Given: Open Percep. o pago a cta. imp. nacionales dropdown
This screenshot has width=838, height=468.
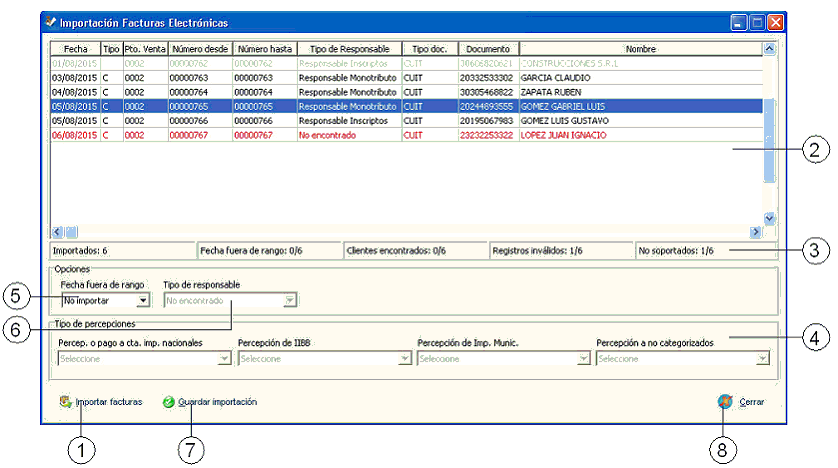Looking at the screenshot, I should 226,358.
